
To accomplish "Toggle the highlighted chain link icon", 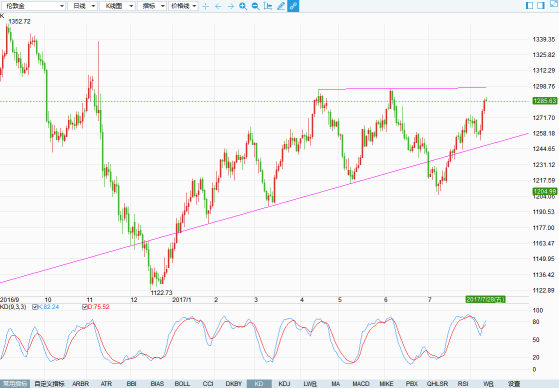I will pos(293,6).
